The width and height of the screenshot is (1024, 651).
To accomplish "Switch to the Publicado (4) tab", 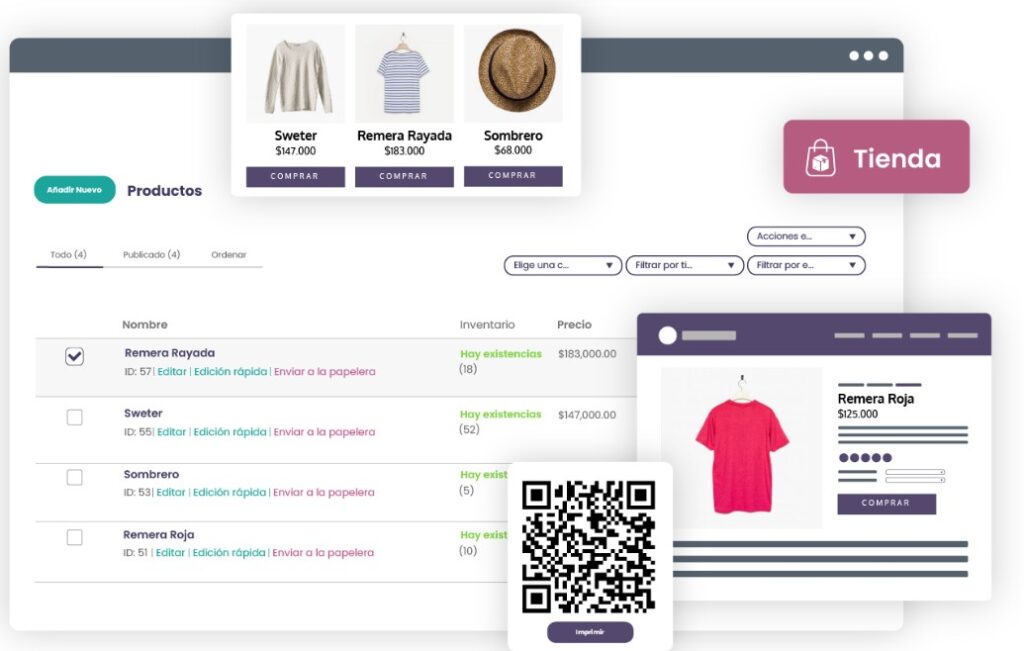I will point(152,255).
